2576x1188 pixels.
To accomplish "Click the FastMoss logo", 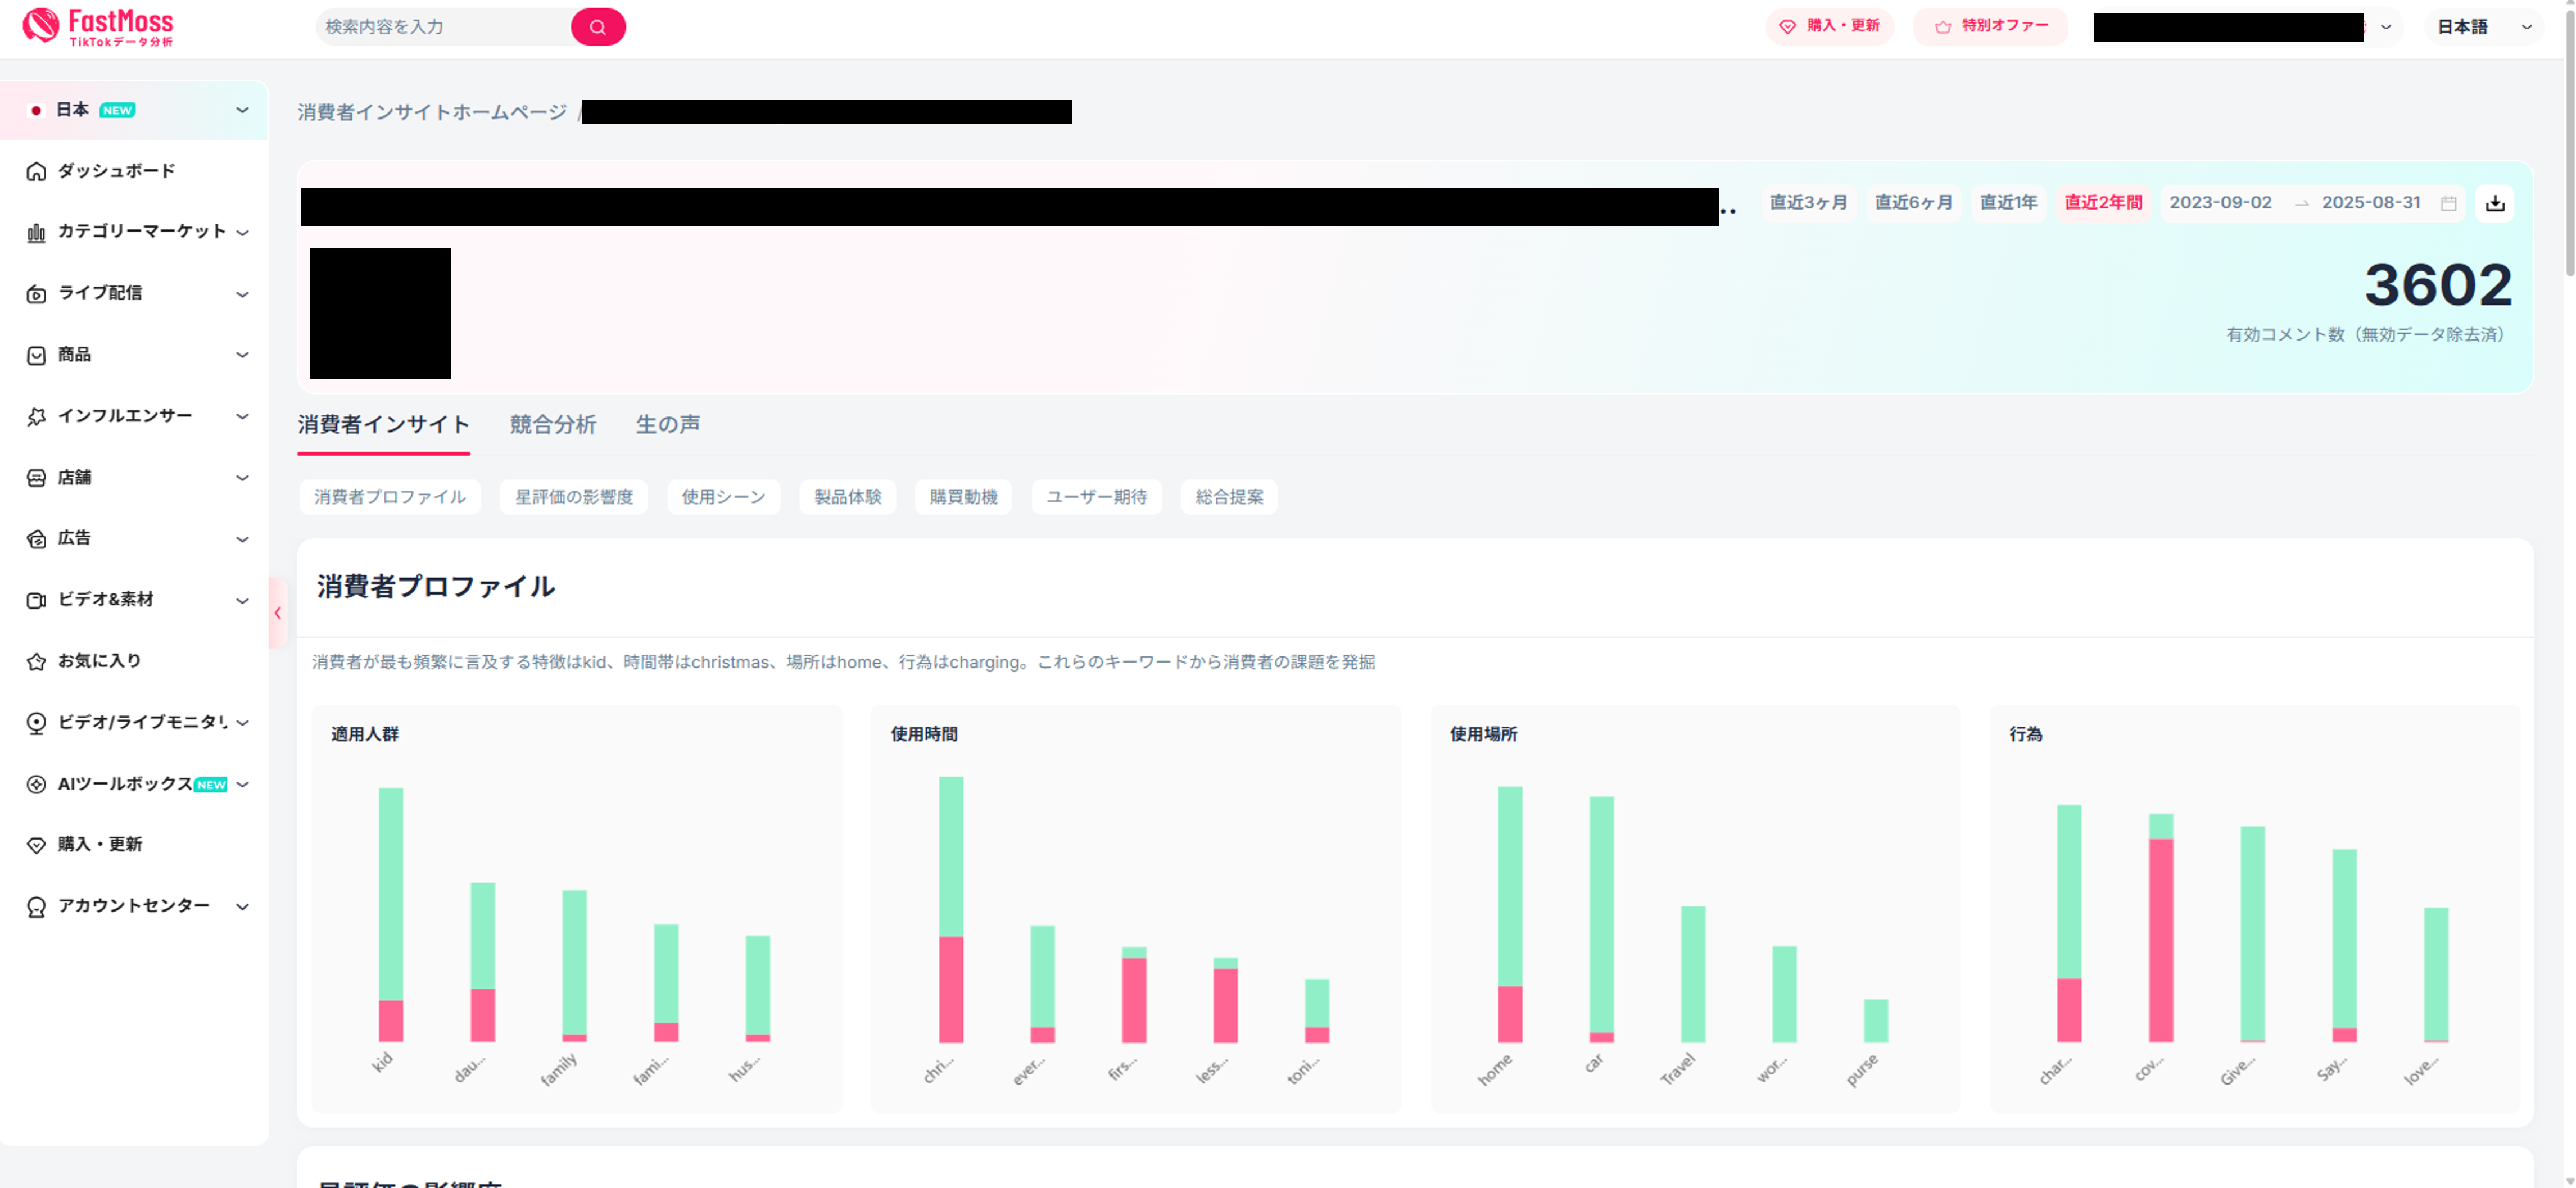I will [x=98, y=27].
